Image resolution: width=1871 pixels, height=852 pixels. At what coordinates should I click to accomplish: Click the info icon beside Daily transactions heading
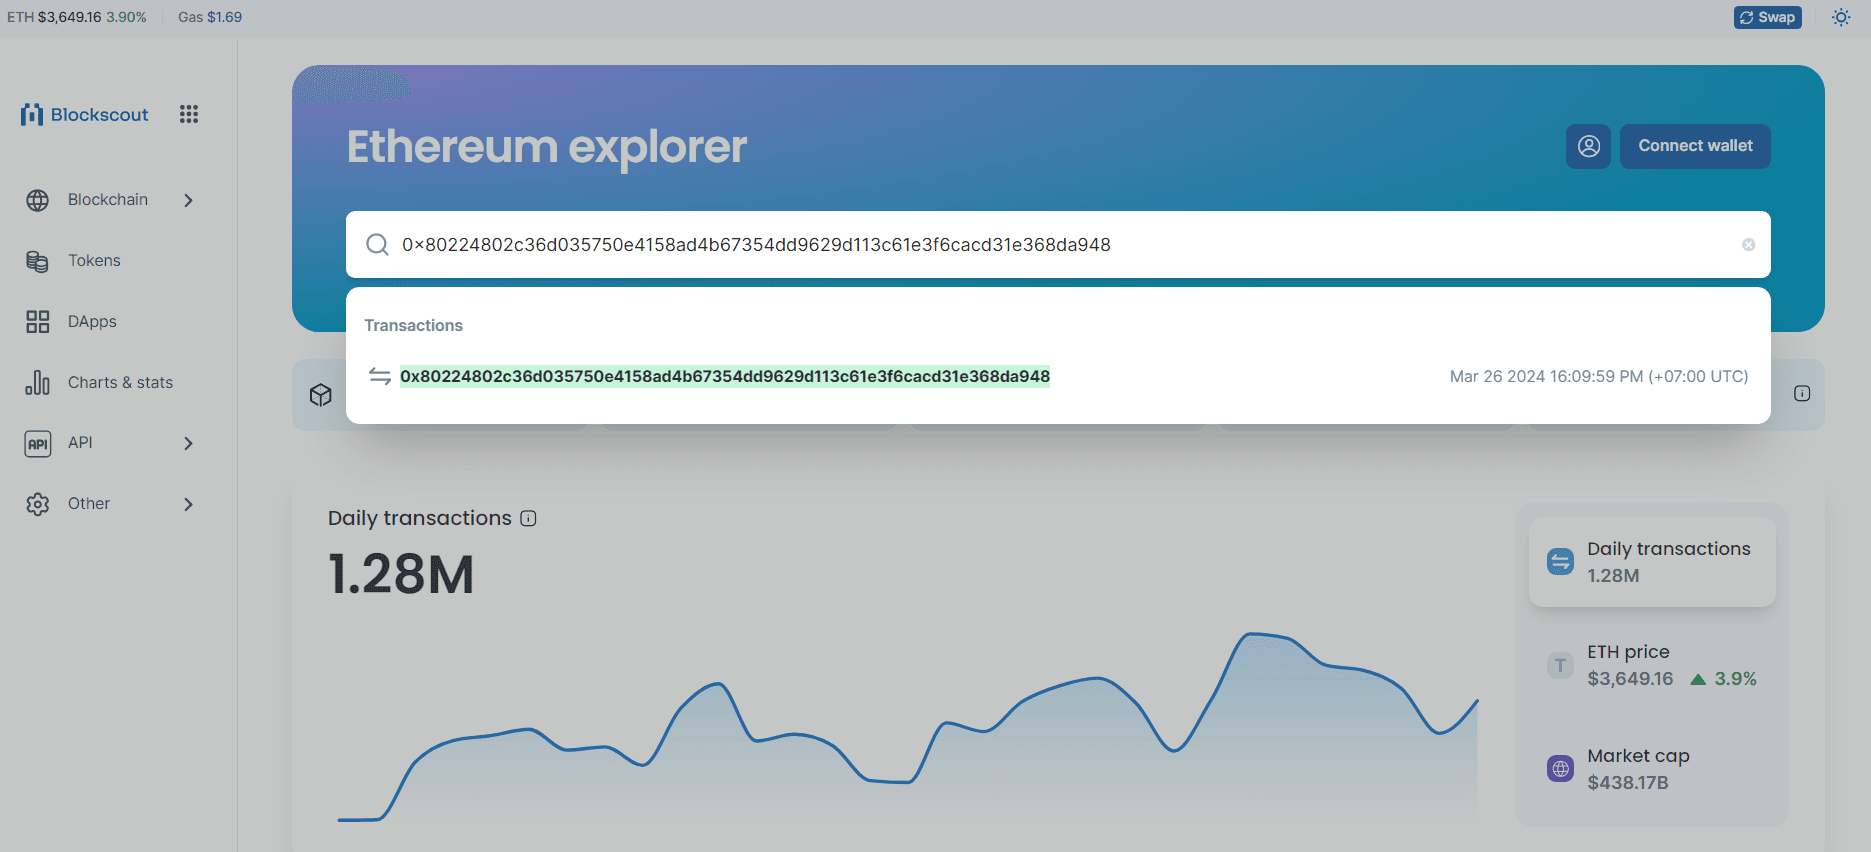pyautogui.click(x=529, y=518)
